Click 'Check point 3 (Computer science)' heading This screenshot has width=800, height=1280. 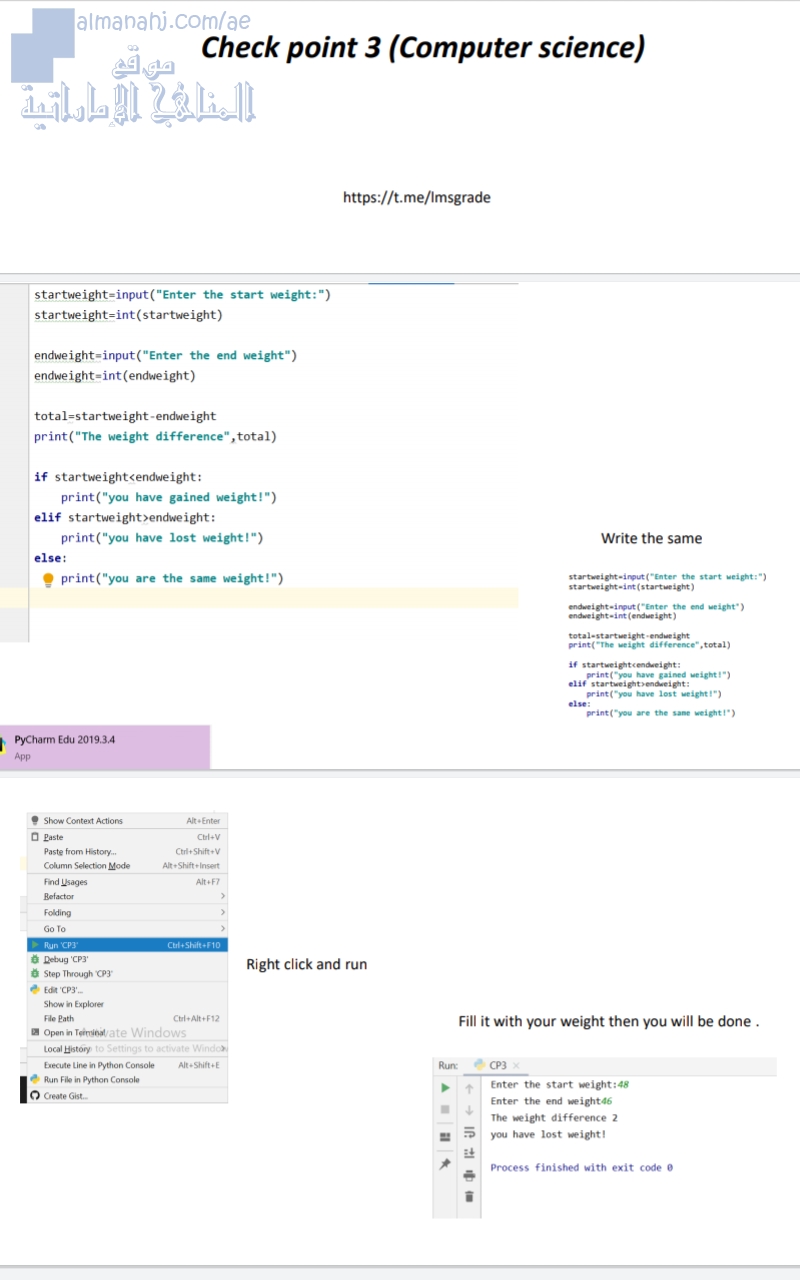[x=423, y=47]
